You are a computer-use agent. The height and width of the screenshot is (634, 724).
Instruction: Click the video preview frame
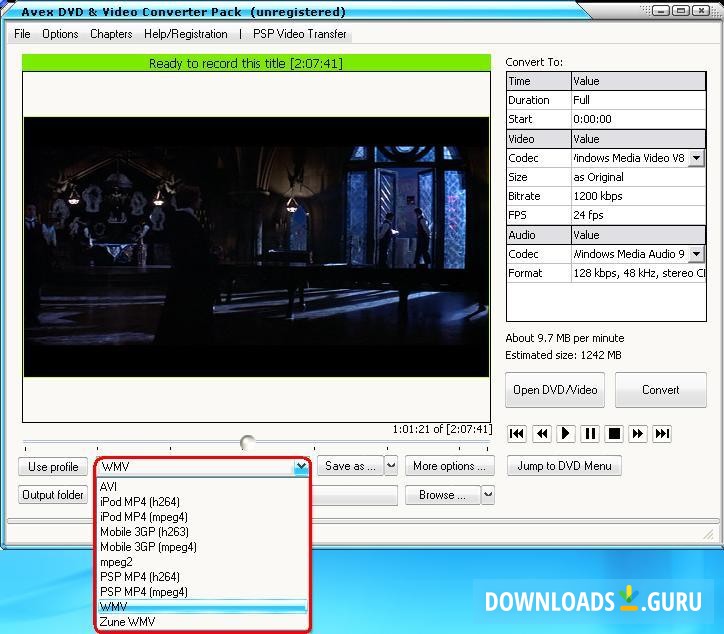(x=256, y=247)
